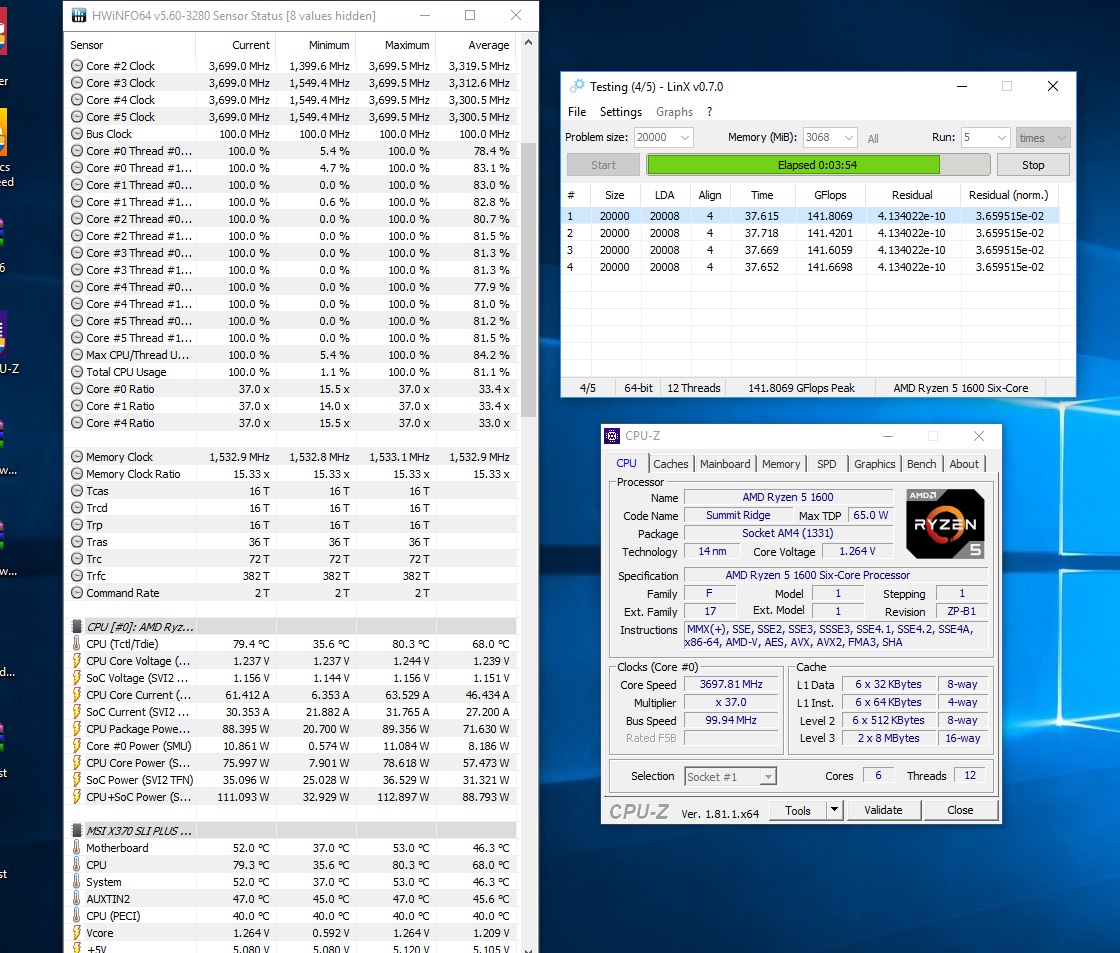Image resolution: width=1120 pixels, height=953 pixels.
Task: Open the ? help menu in LinX
Action: click(709, 111)
